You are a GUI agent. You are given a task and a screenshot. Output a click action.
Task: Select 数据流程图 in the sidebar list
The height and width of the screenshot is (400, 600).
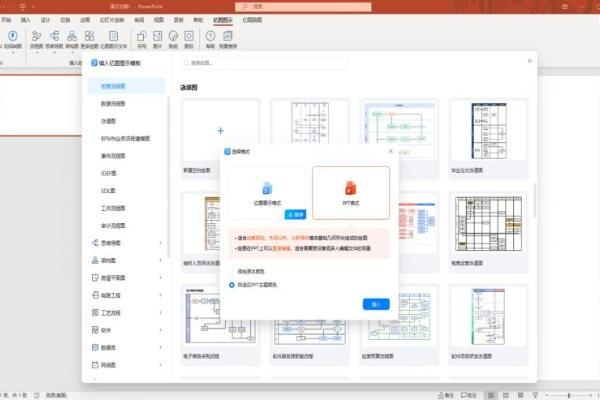pos(113,103)
